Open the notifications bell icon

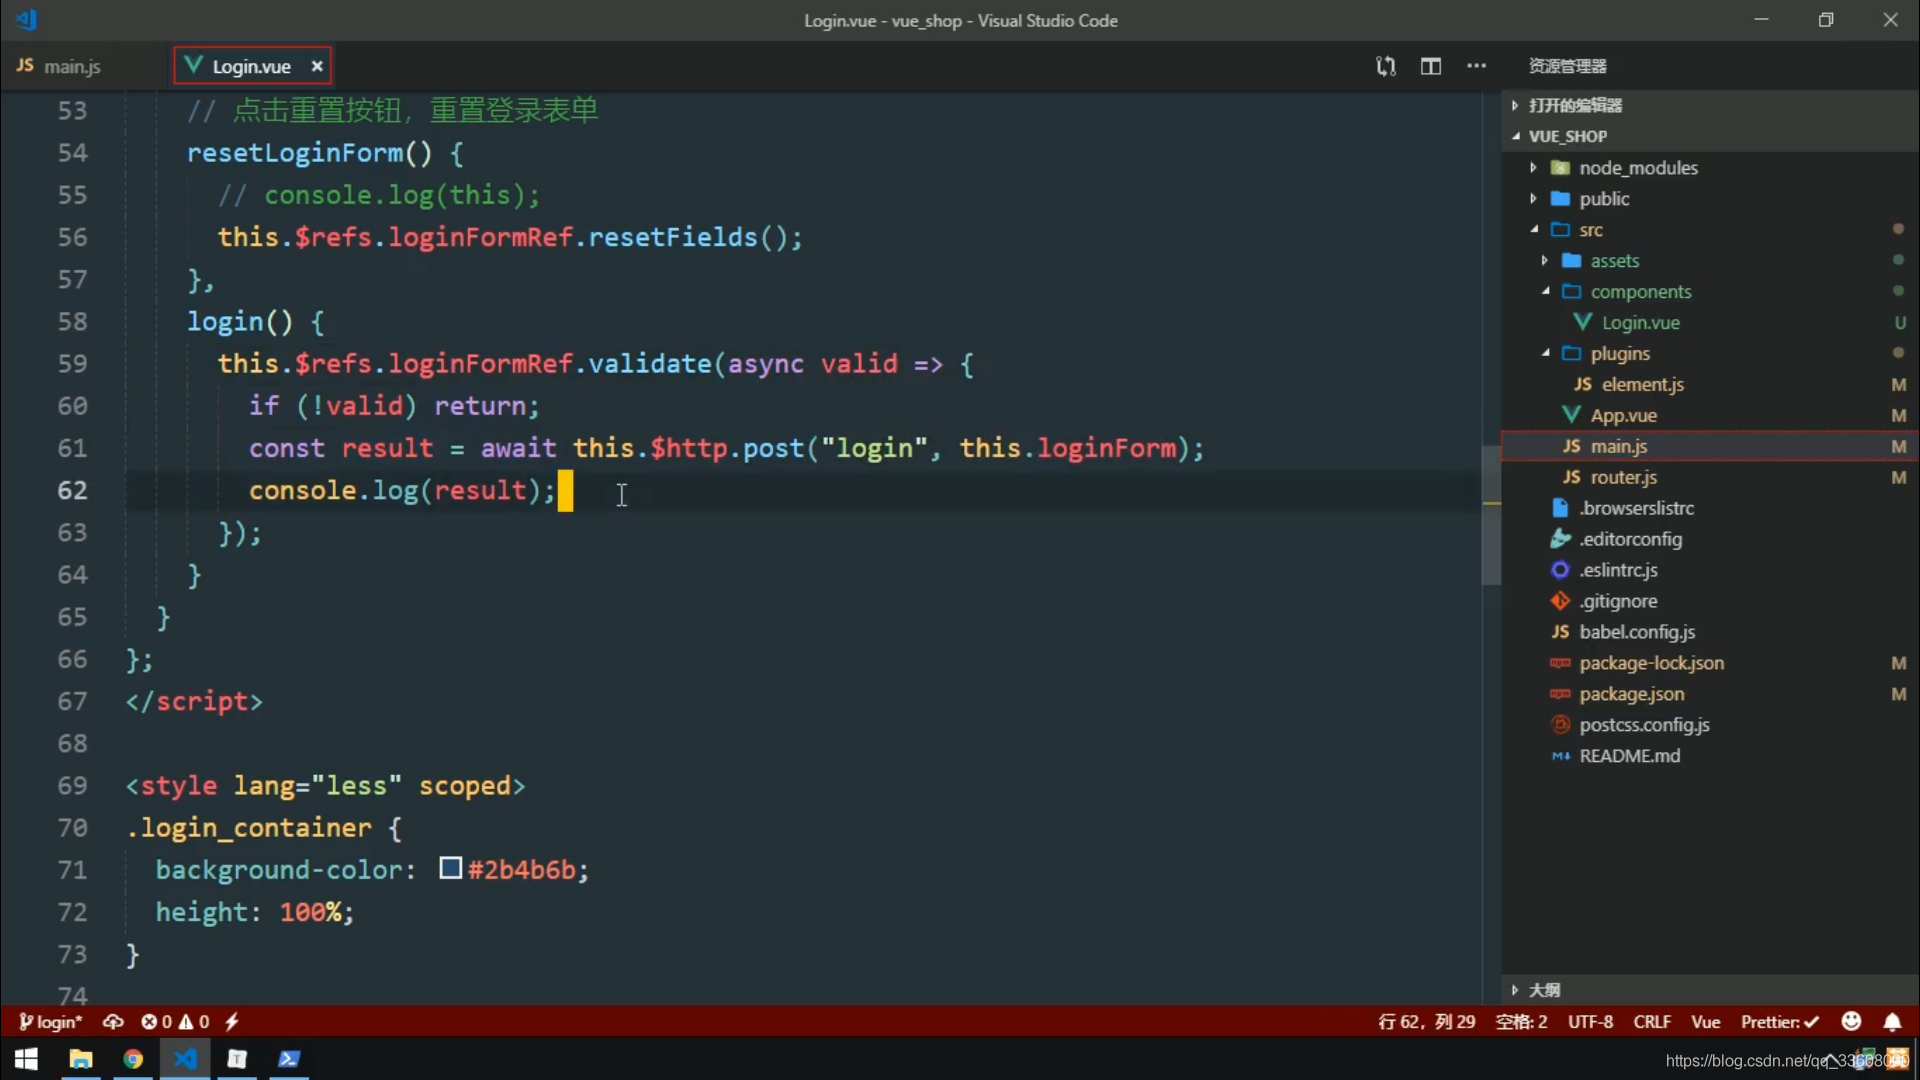pyautogui.click(x=1892, y=1022)
